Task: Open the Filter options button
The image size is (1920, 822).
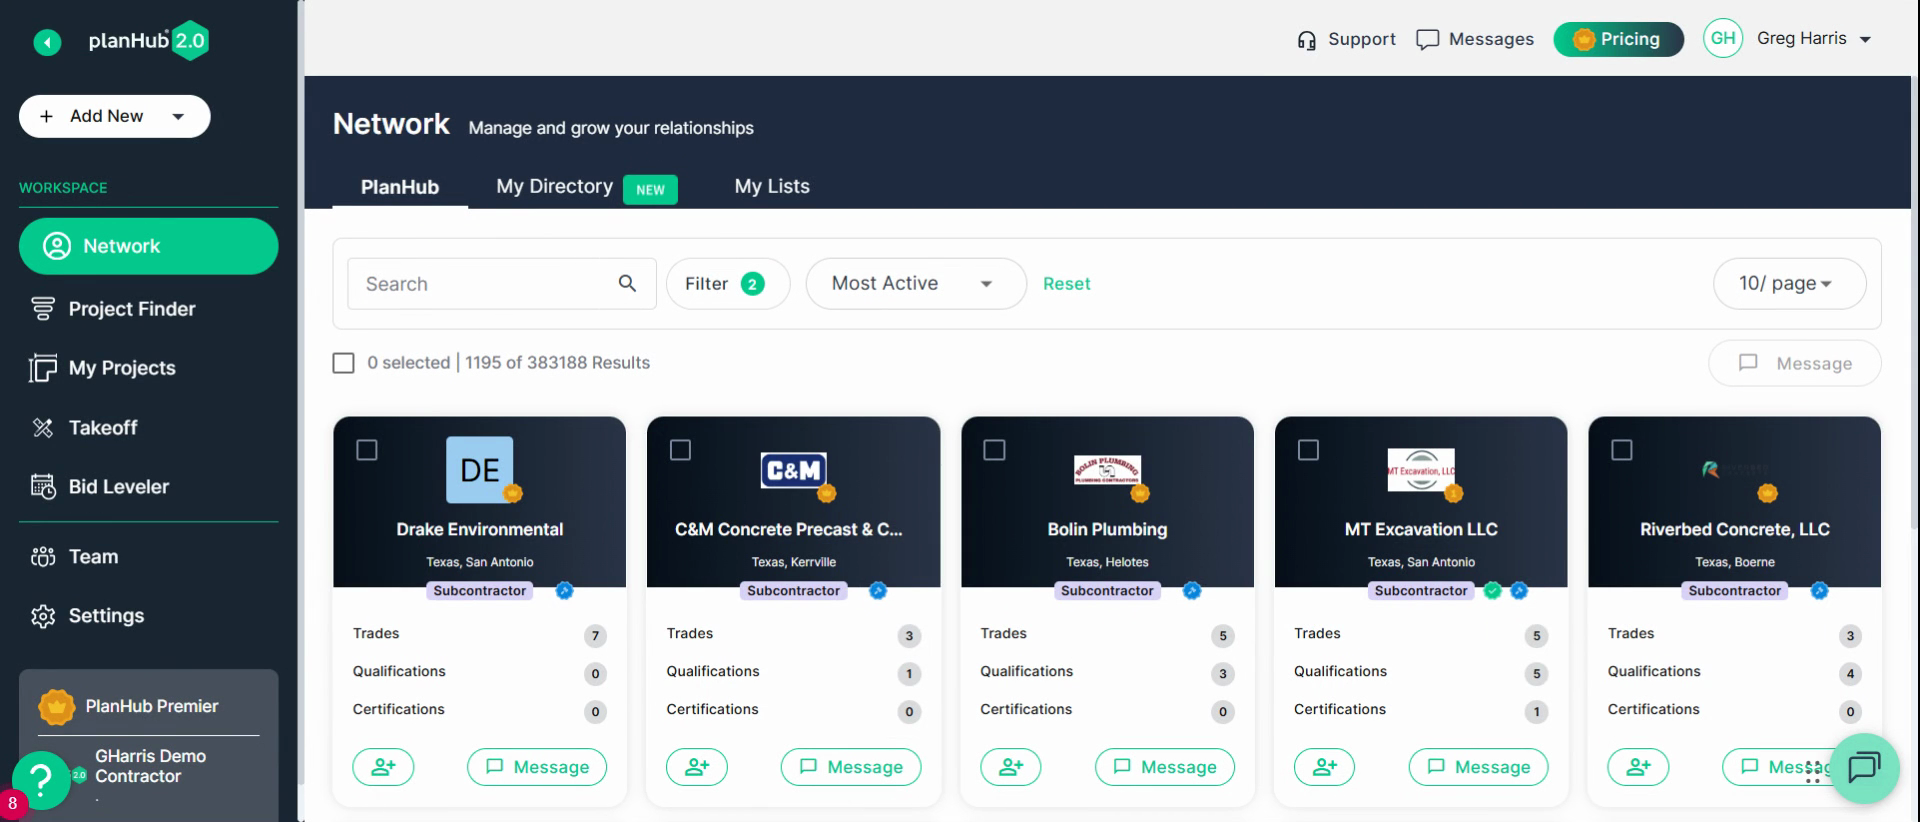Action: pyautogui.click(x=727, y=284)
